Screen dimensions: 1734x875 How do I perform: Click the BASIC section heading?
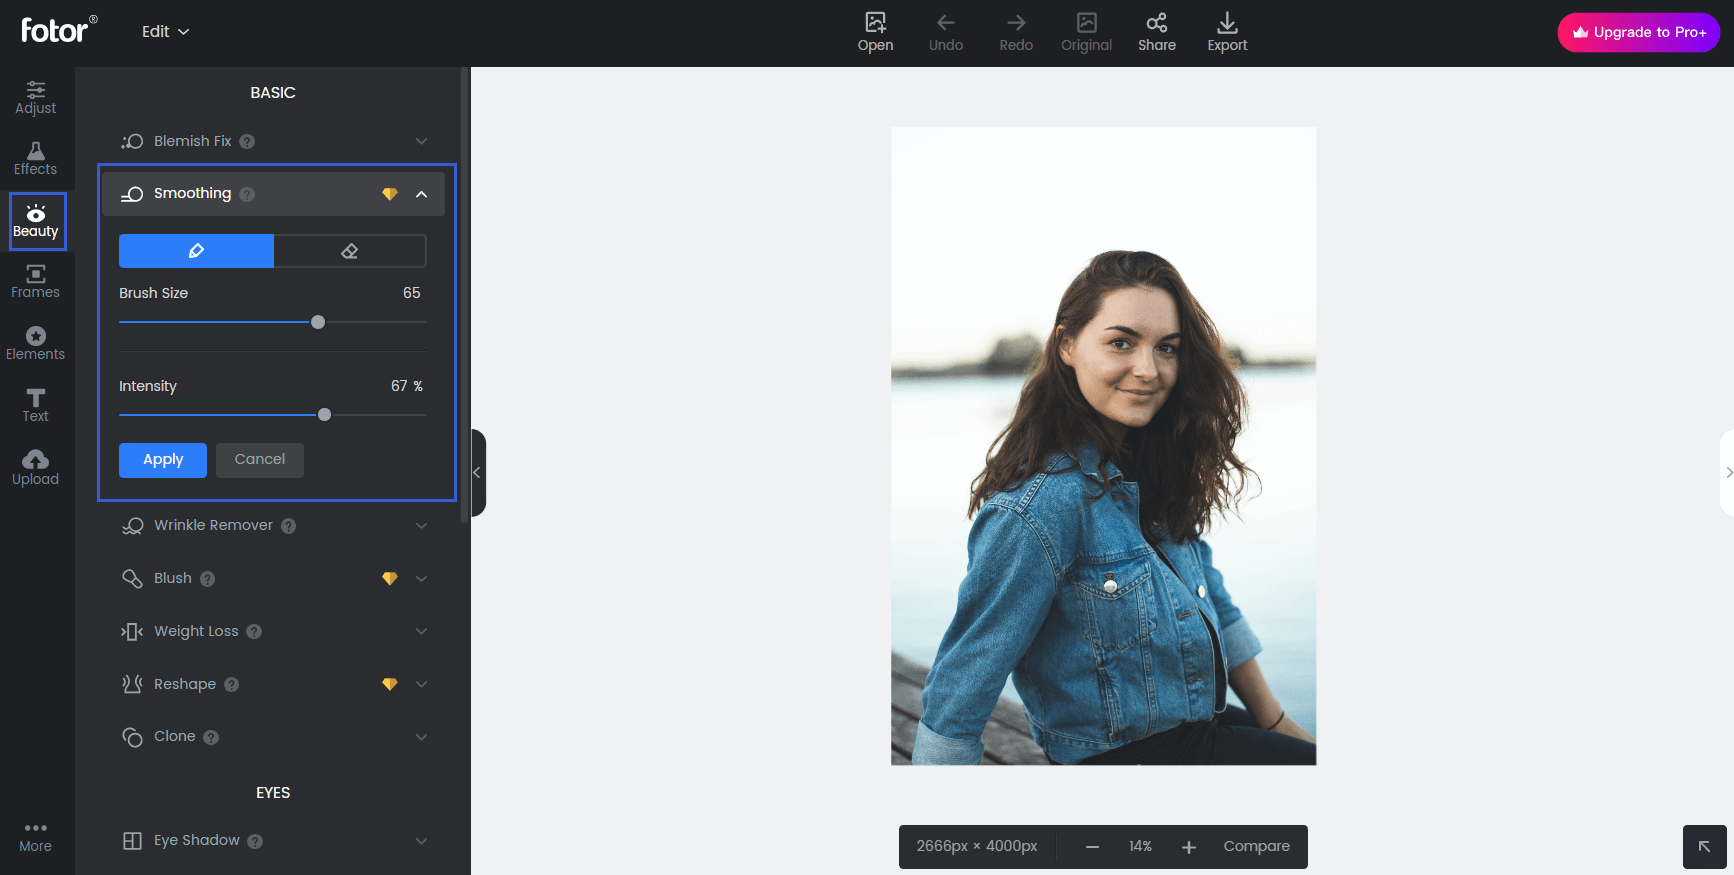pyautogui.click(x=273, y=93)
